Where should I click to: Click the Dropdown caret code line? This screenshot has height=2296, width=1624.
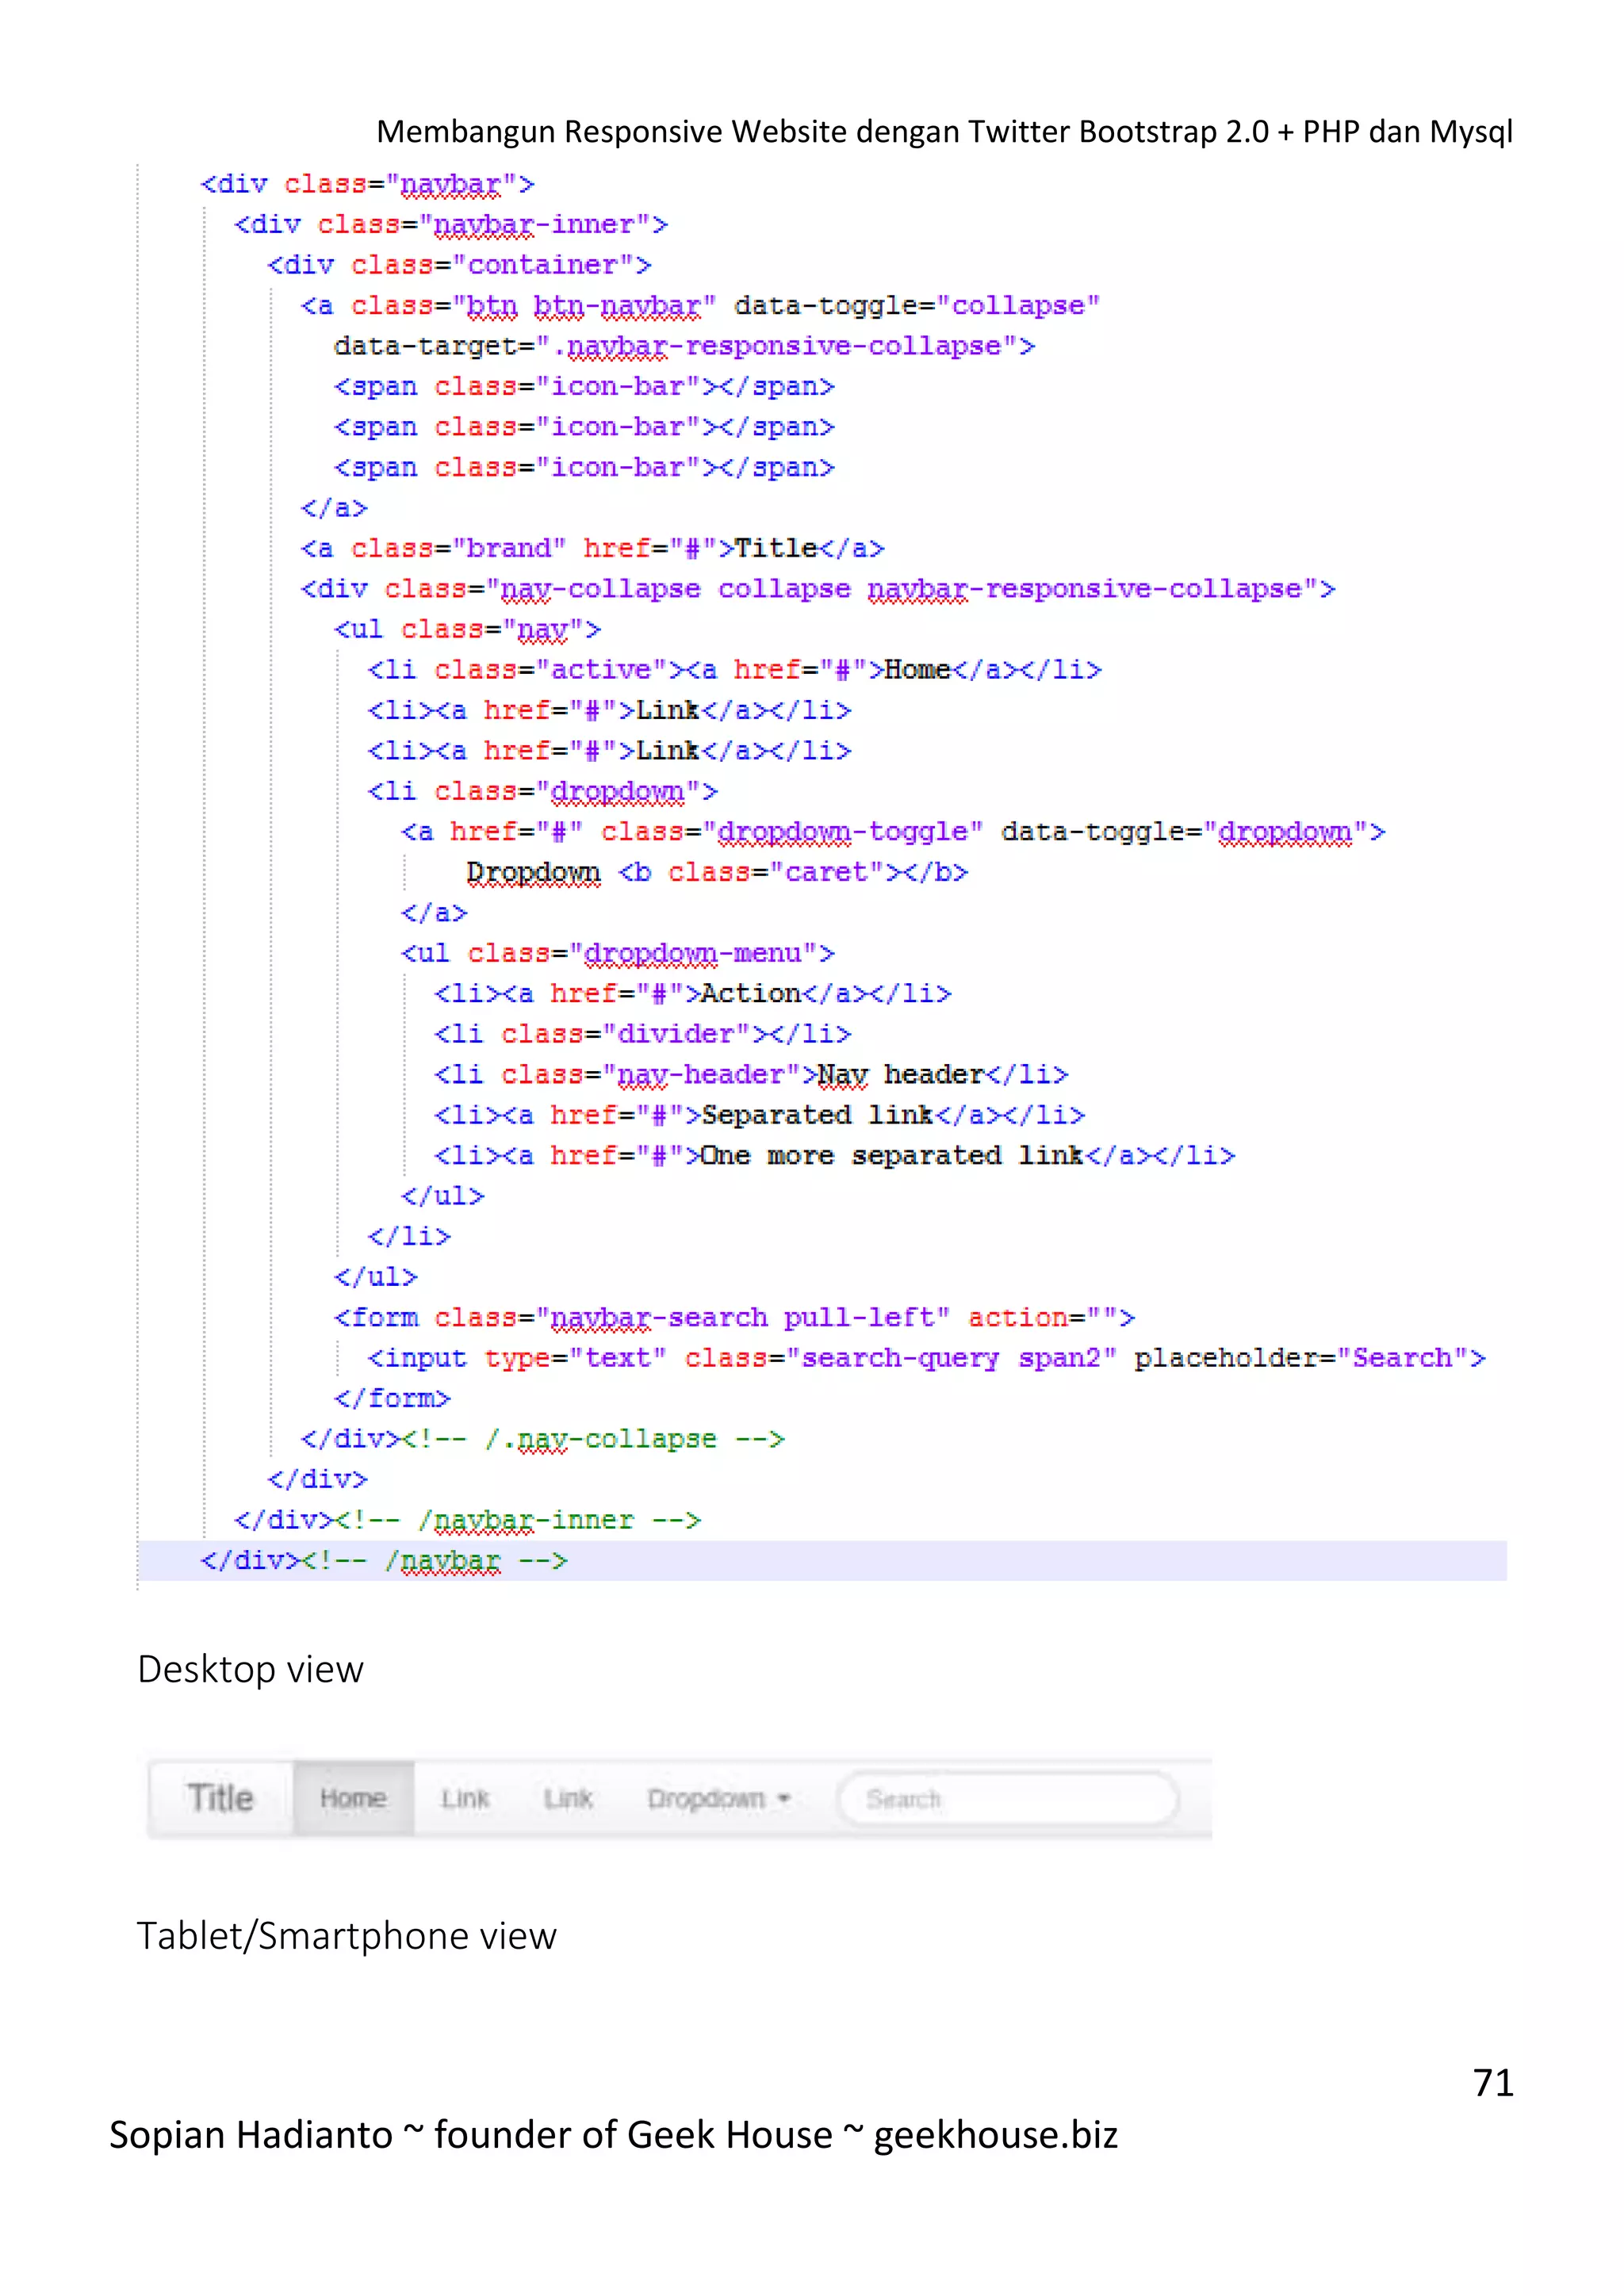[717, 872]
